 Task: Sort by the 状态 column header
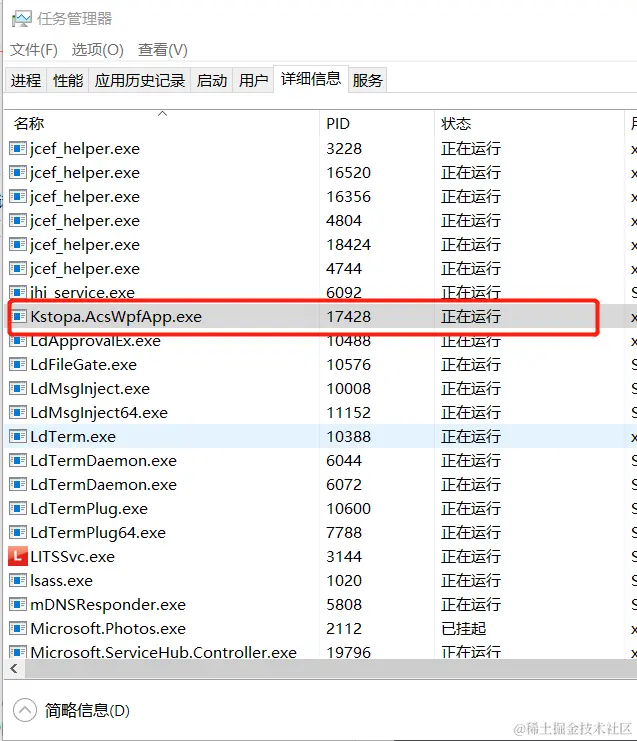click(x=529, y=123)
